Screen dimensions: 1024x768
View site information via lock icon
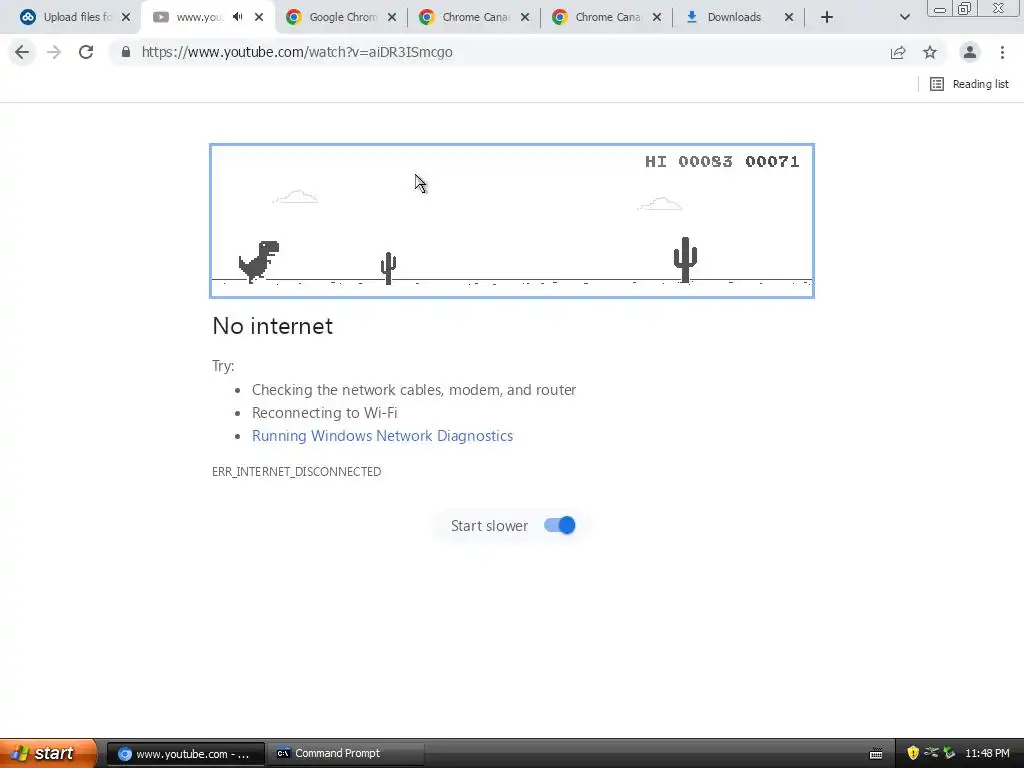tap(126, 52)
